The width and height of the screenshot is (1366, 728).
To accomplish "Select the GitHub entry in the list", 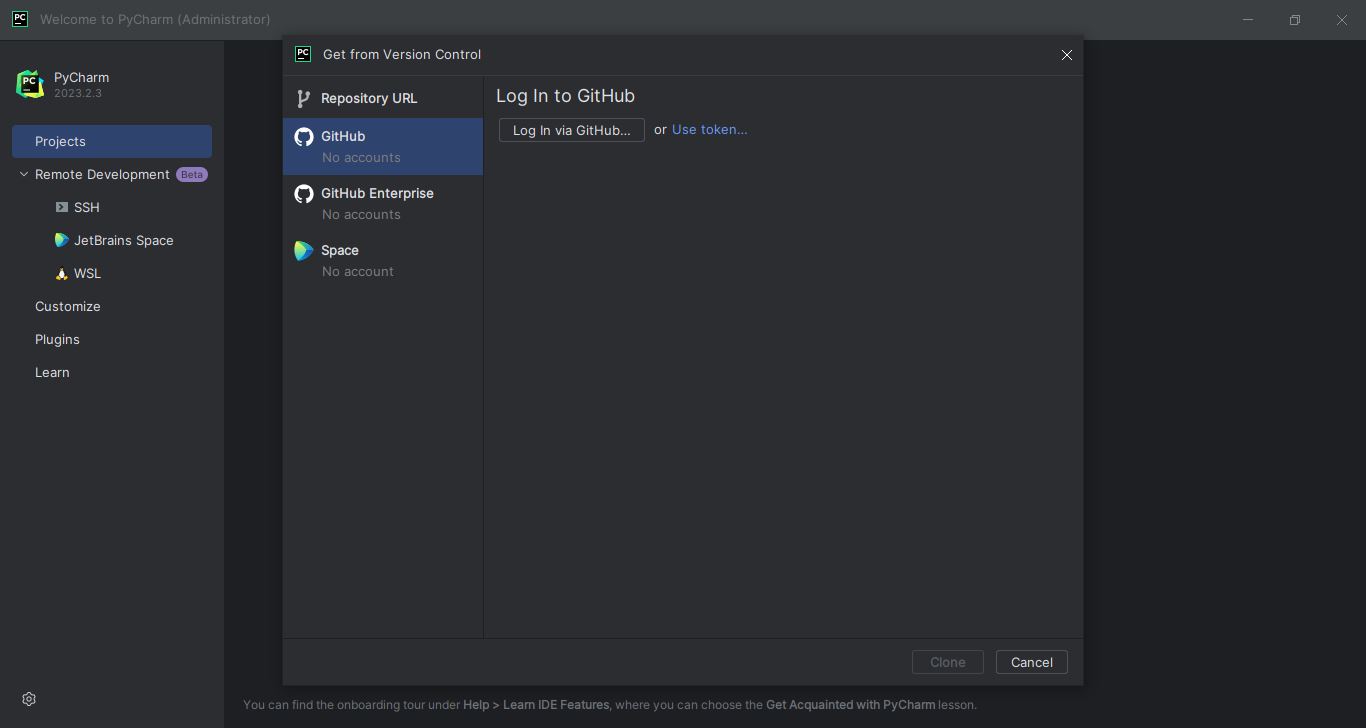I will point(383,146).
